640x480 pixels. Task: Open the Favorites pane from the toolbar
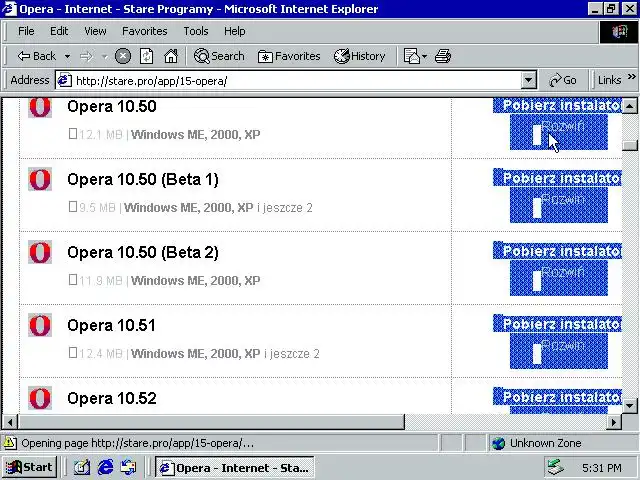coord(289,56)
